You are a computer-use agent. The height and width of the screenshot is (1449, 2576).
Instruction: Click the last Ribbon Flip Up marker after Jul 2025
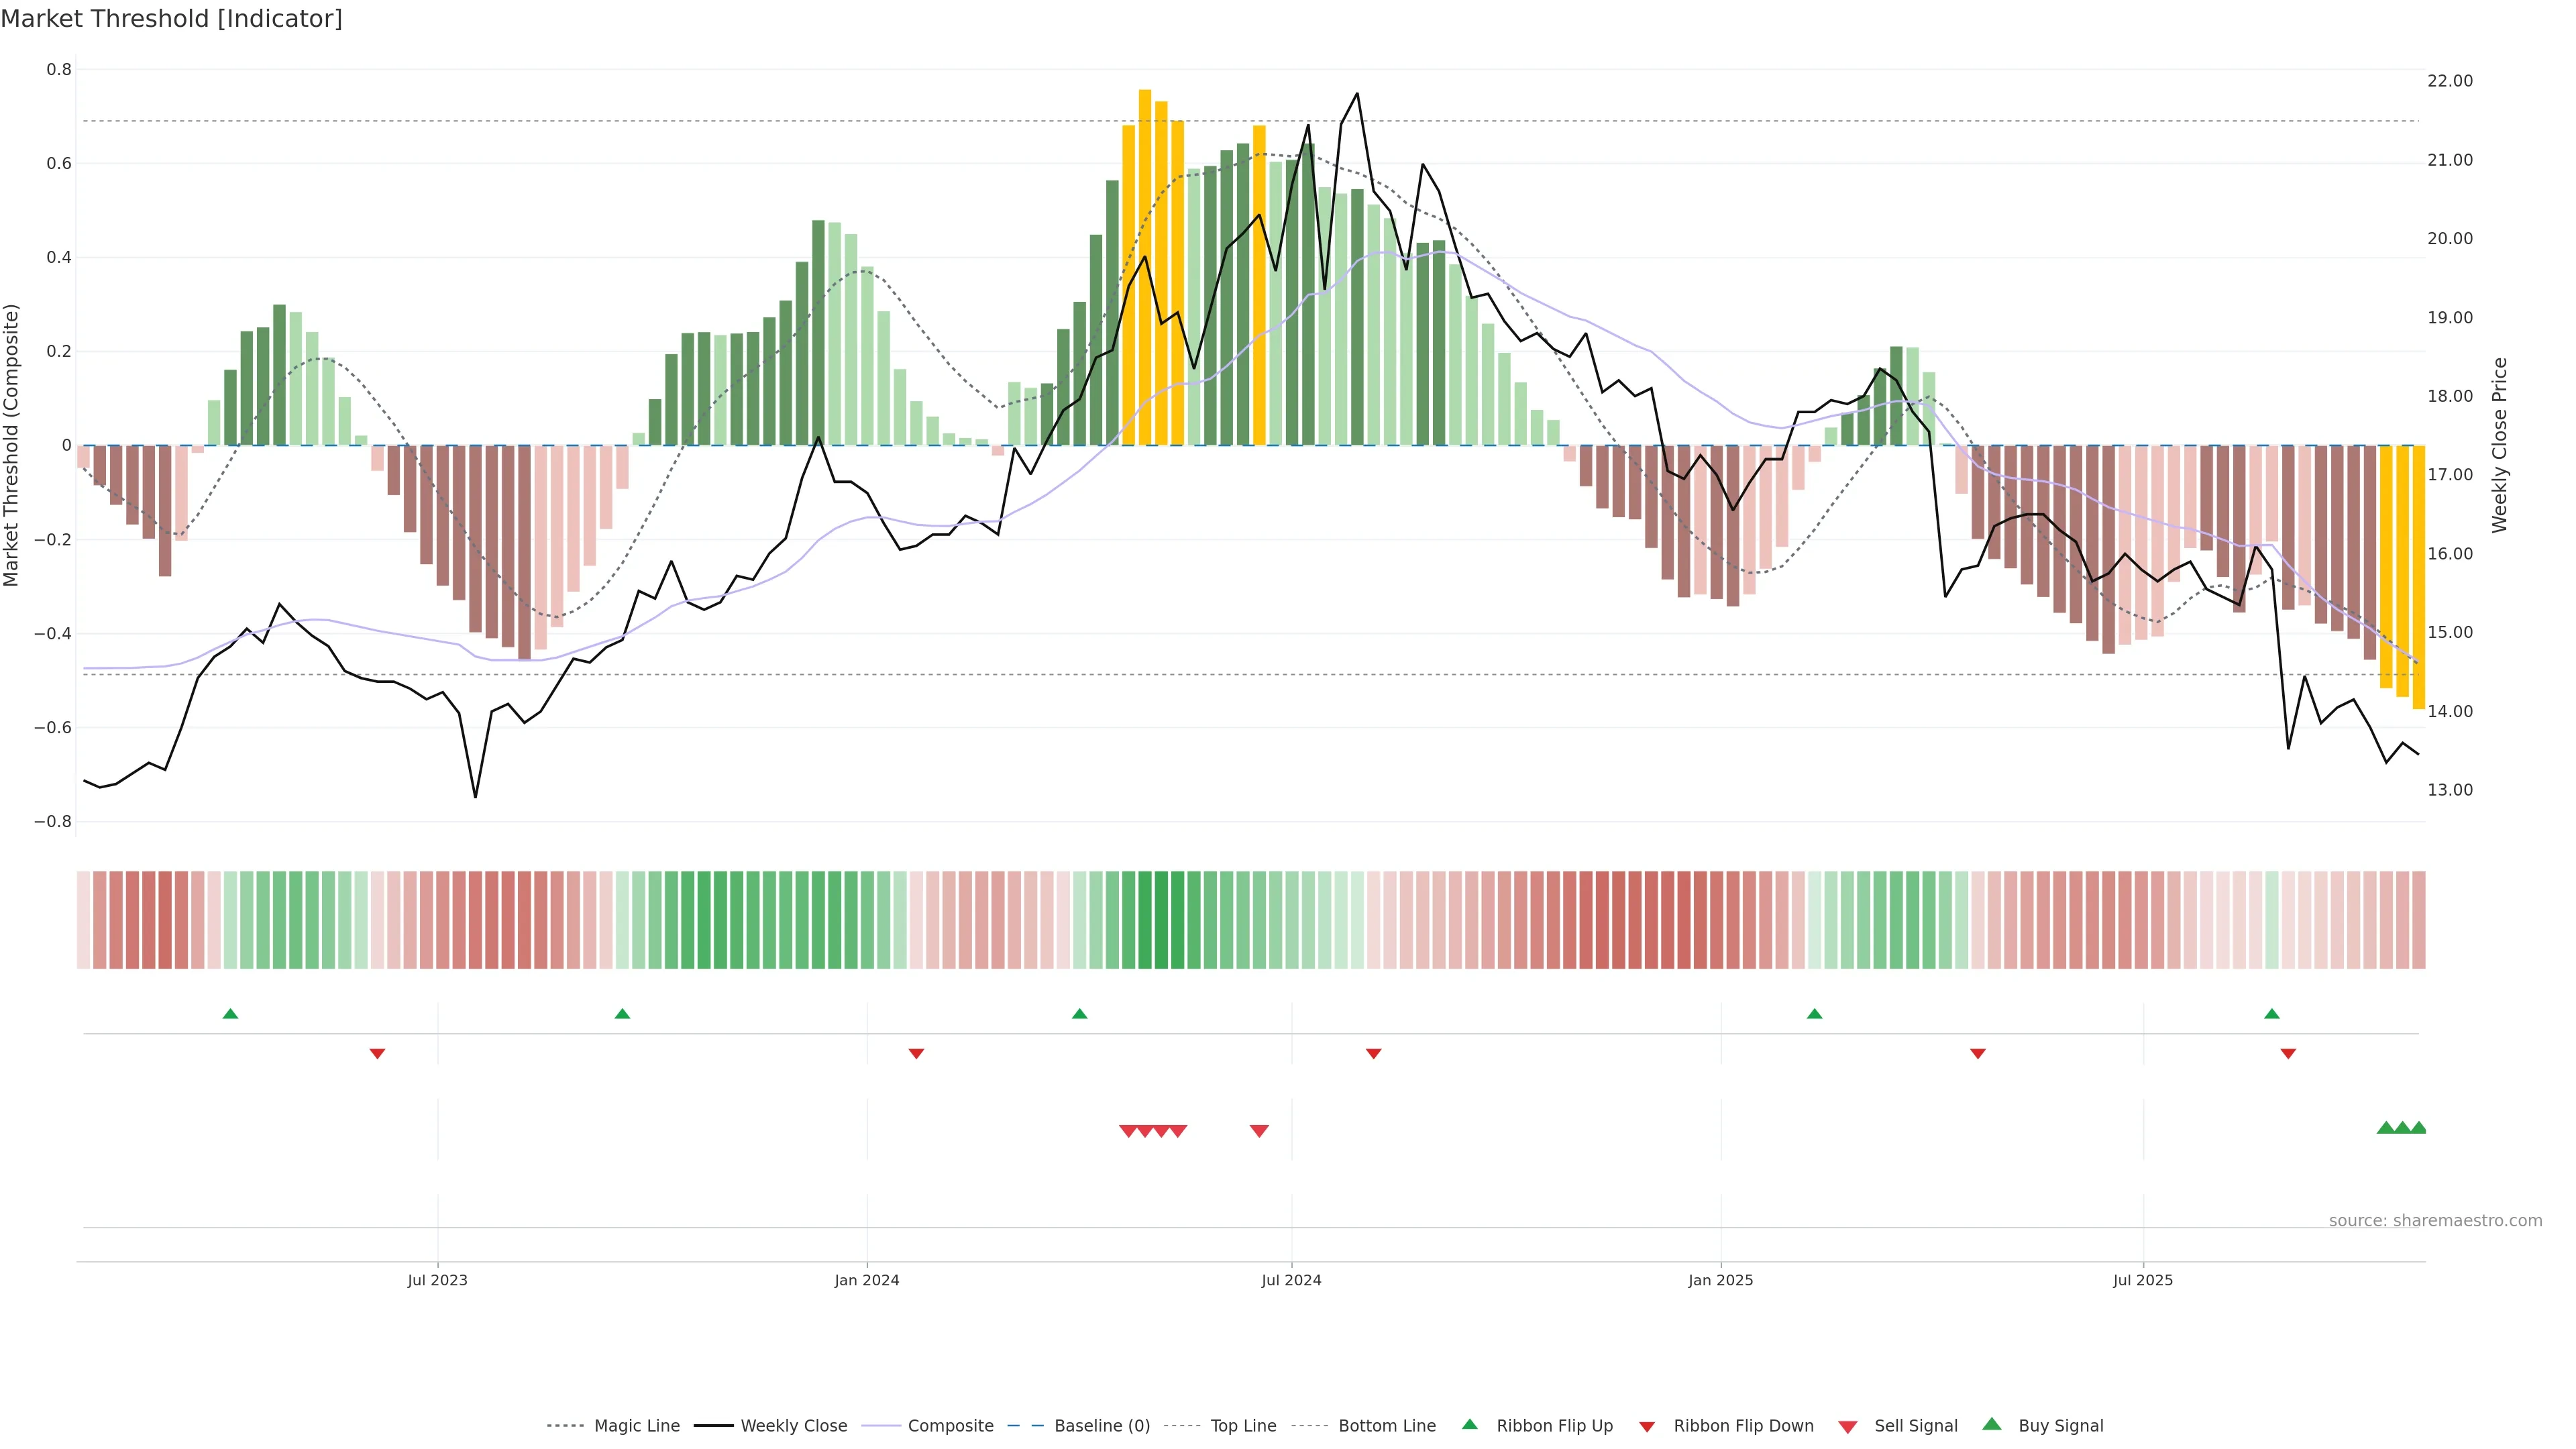click(2272, 1014)
